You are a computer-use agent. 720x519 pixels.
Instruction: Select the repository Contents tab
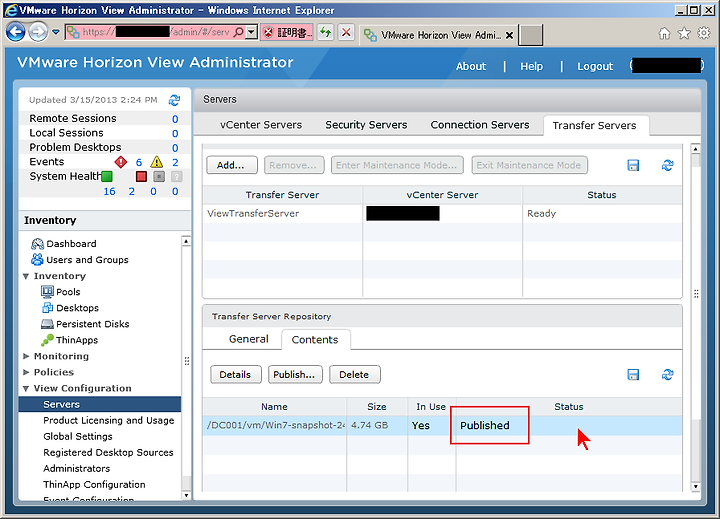(x=315, y=340)
